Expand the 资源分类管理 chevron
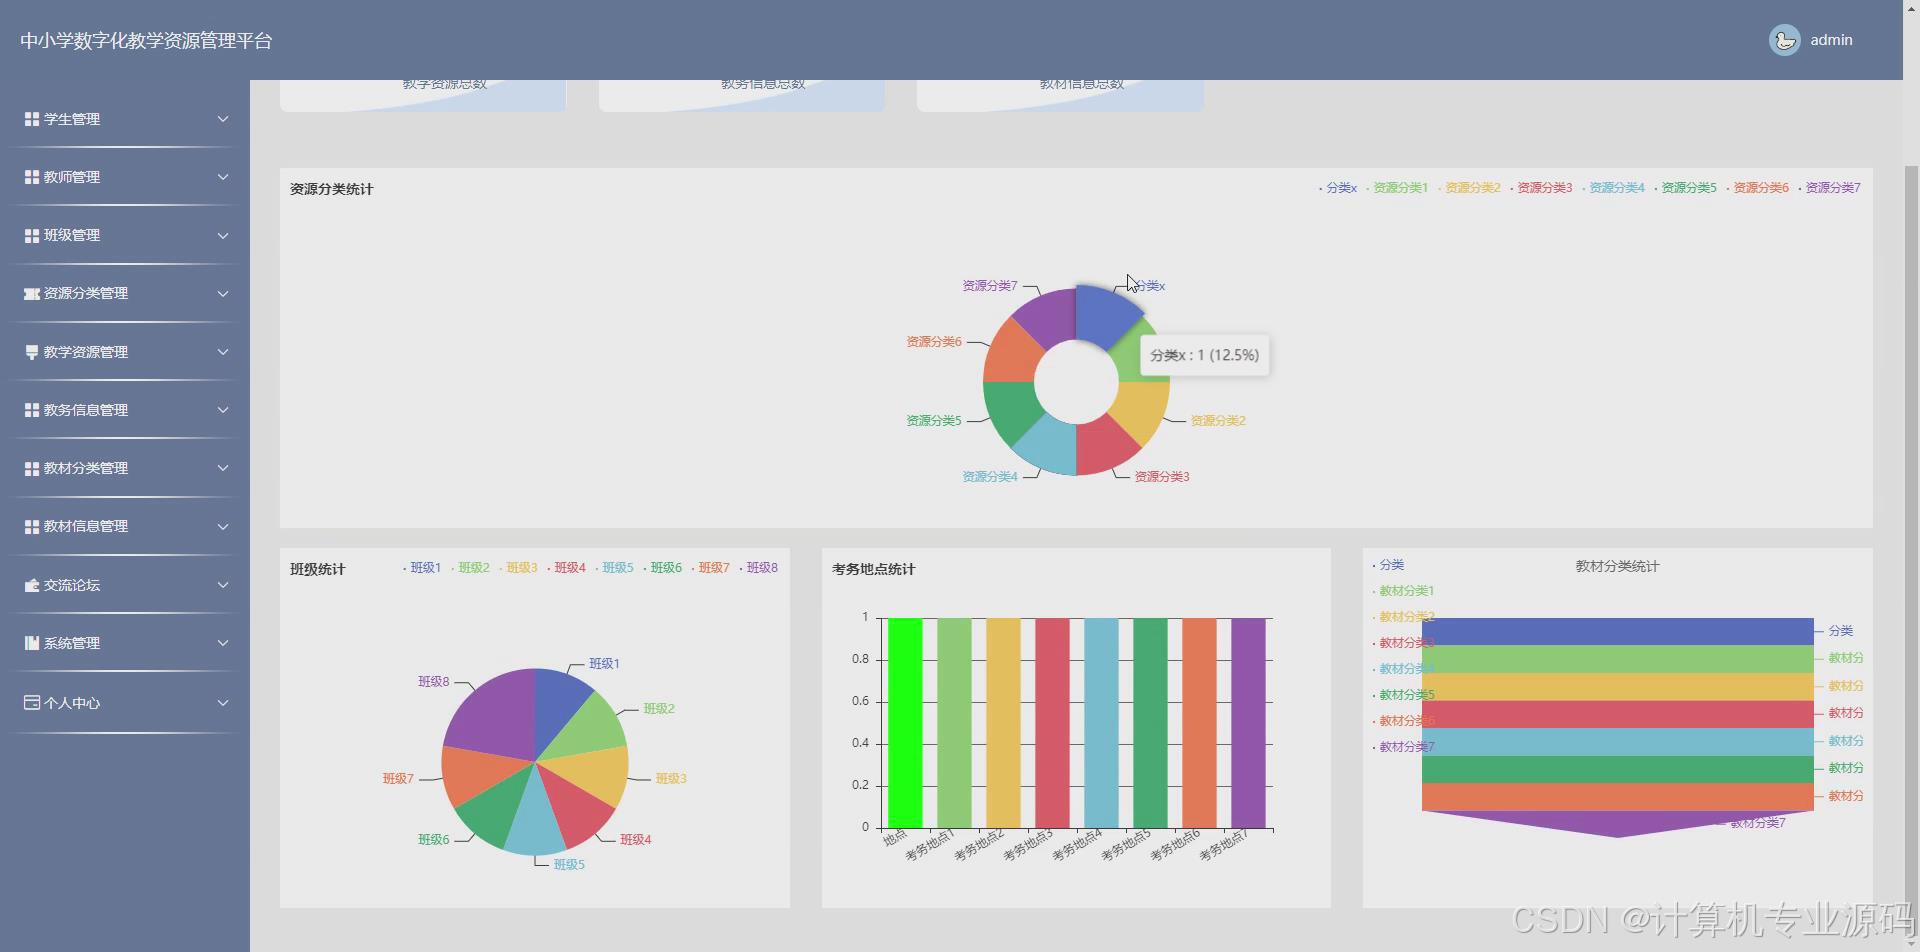Image resolution: width=1920 pixels, height=952 pixels. pyautogui.click(x=223, y=293)
